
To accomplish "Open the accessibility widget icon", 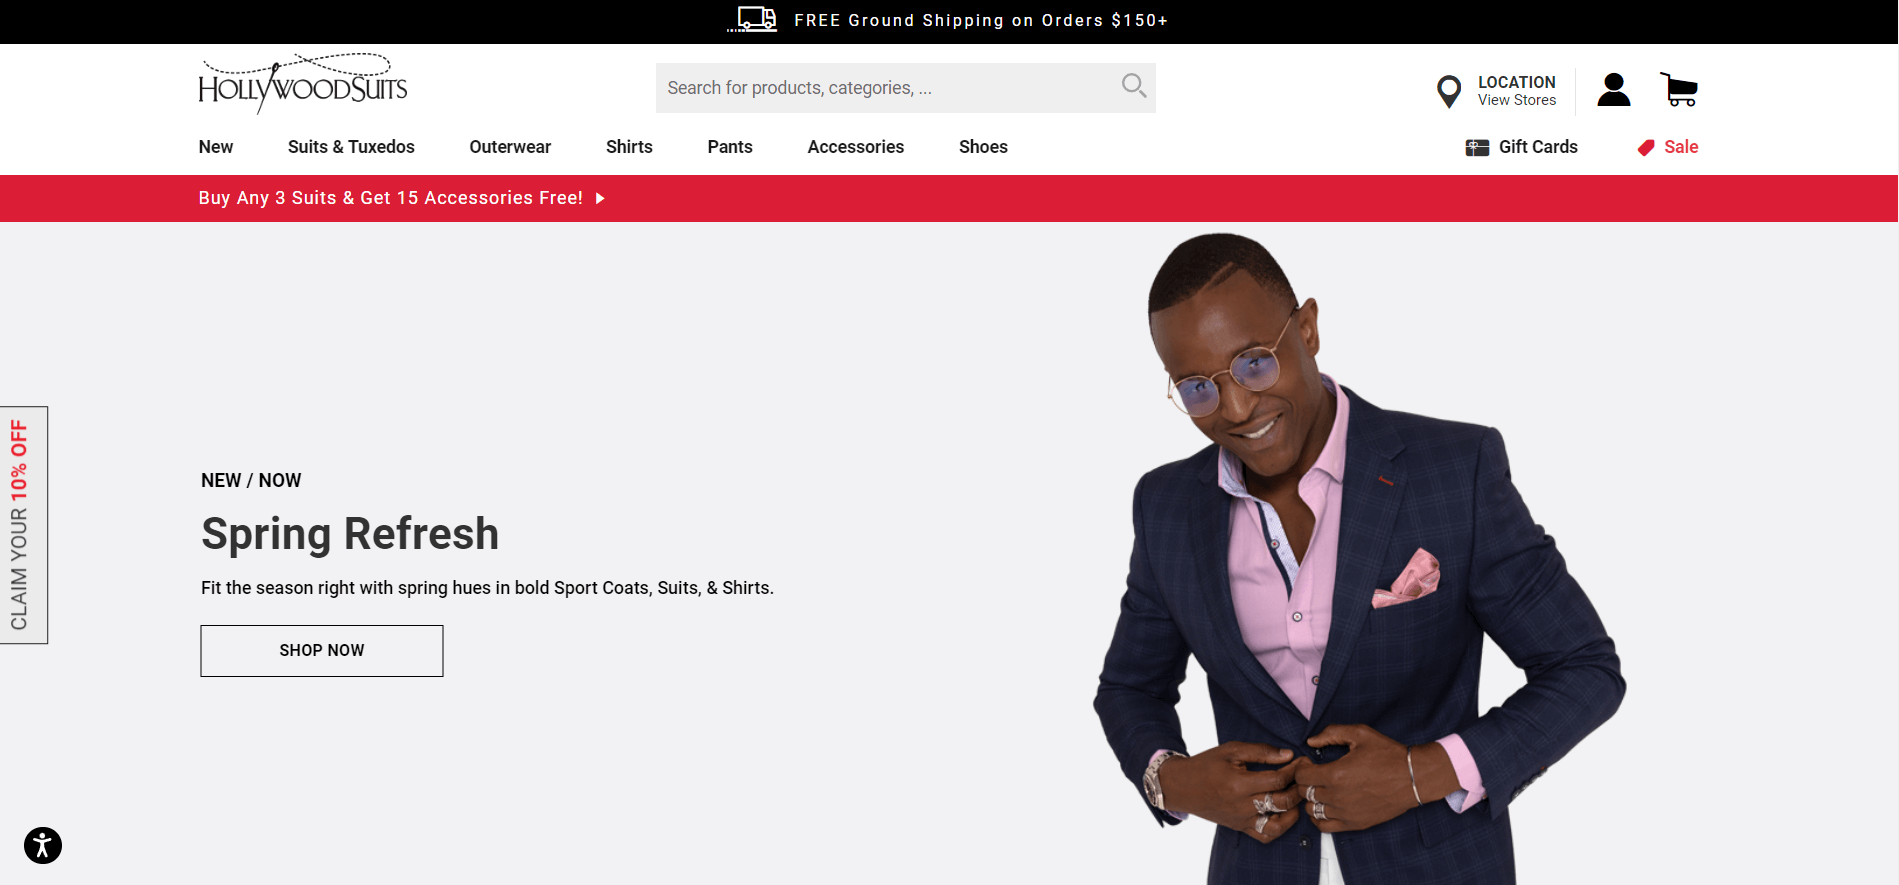I will coord(43,845).
